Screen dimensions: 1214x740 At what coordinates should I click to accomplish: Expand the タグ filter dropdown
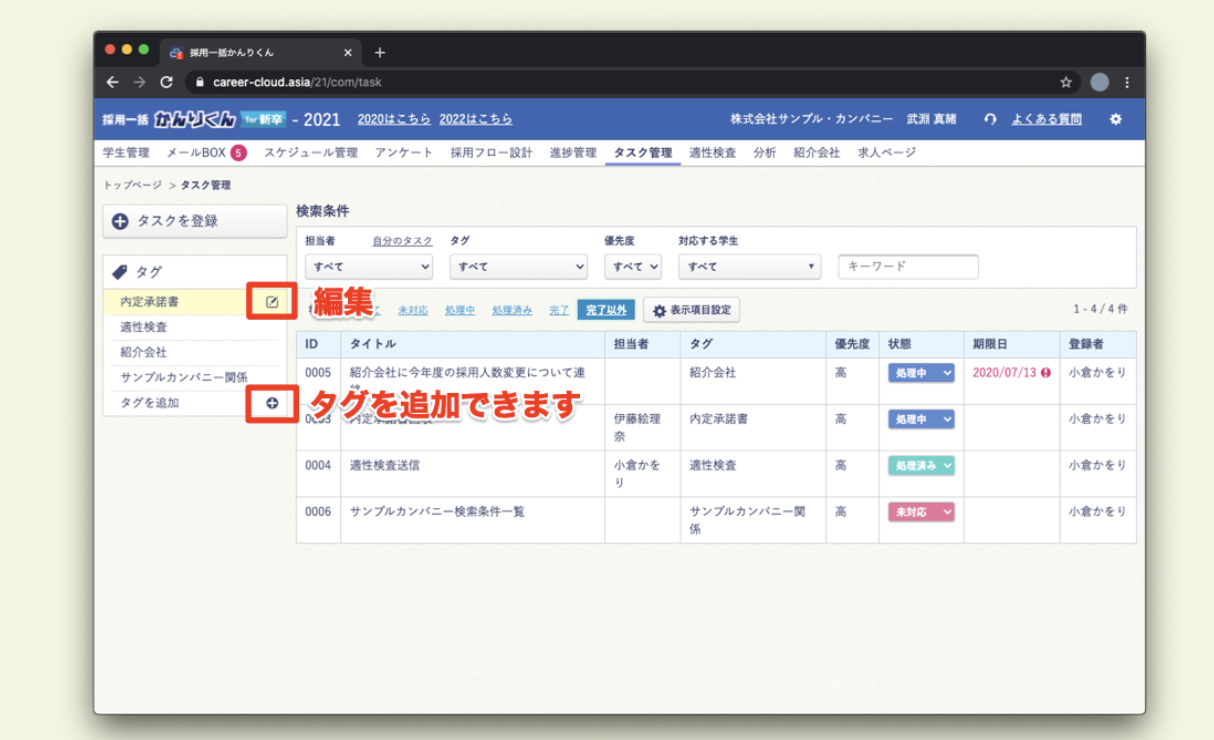coord(518,267)
